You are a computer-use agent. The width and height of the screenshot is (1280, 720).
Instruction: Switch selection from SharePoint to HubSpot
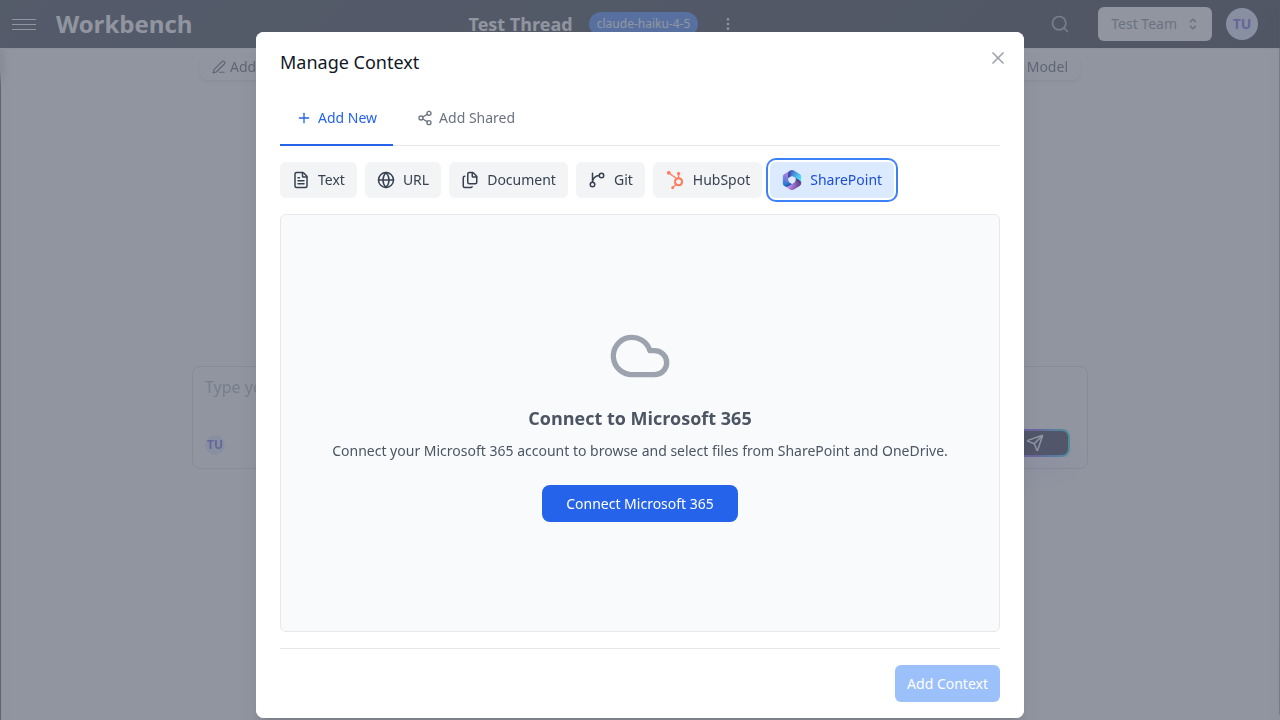(707, 179)
